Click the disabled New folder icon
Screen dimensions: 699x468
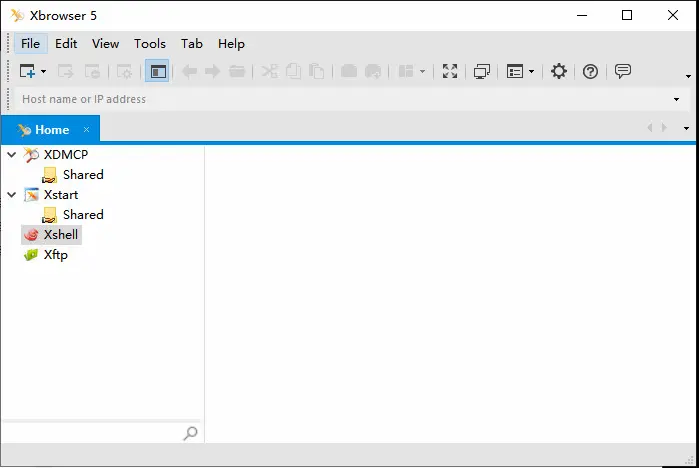point(349,71)
